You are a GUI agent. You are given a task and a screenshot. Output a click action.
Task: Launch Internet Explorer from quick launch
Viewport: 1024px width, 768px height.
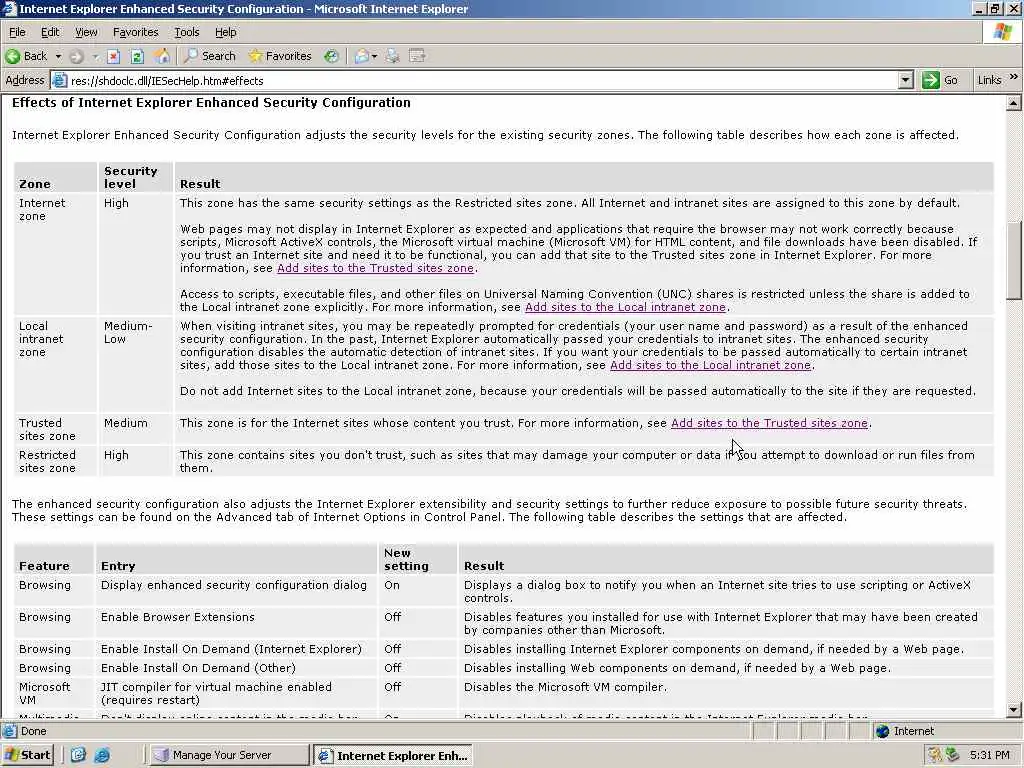point(102,755)
